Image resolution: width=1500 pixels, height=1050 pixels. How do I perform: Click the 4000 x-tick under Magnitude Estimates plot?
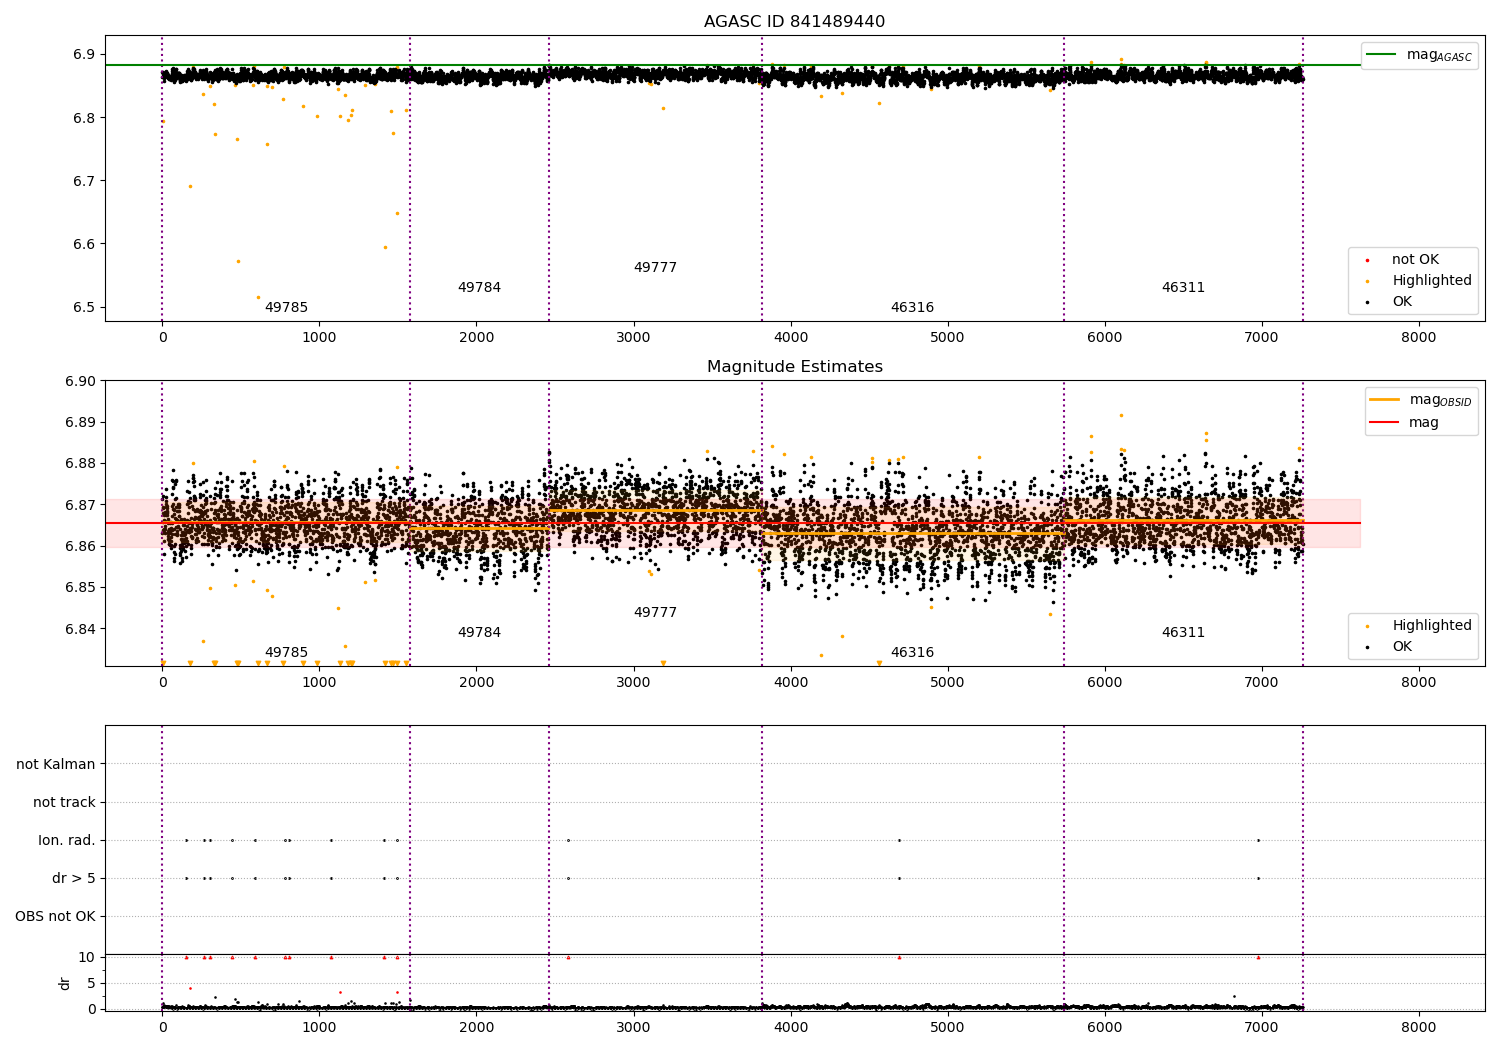pyautogui.click(x=791, y=682)
